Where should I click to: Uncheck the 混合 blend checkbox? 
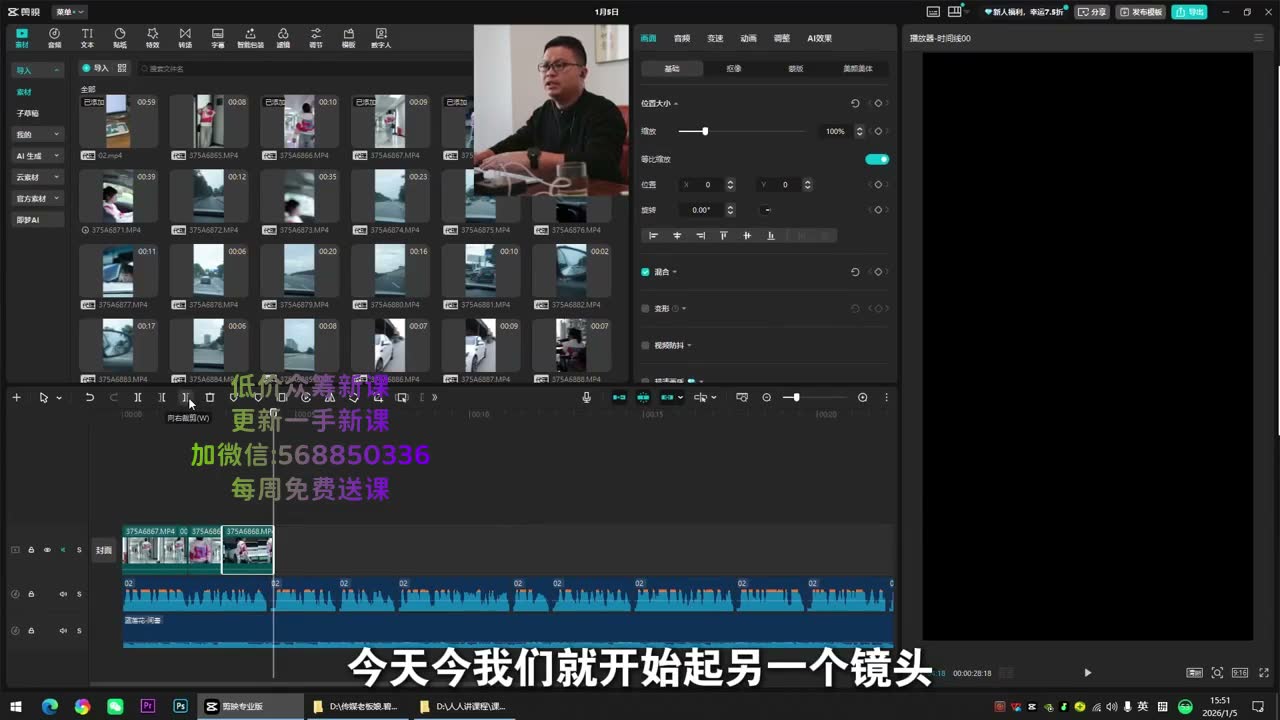pyautogui.click(x=645, y=272)
